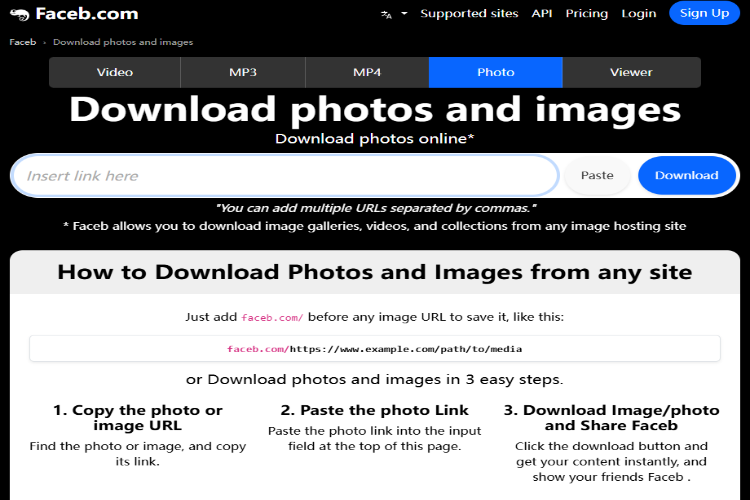Switch to the Video tab
The width and height of the screenshot is (750, 500).
tap(115, 72)
